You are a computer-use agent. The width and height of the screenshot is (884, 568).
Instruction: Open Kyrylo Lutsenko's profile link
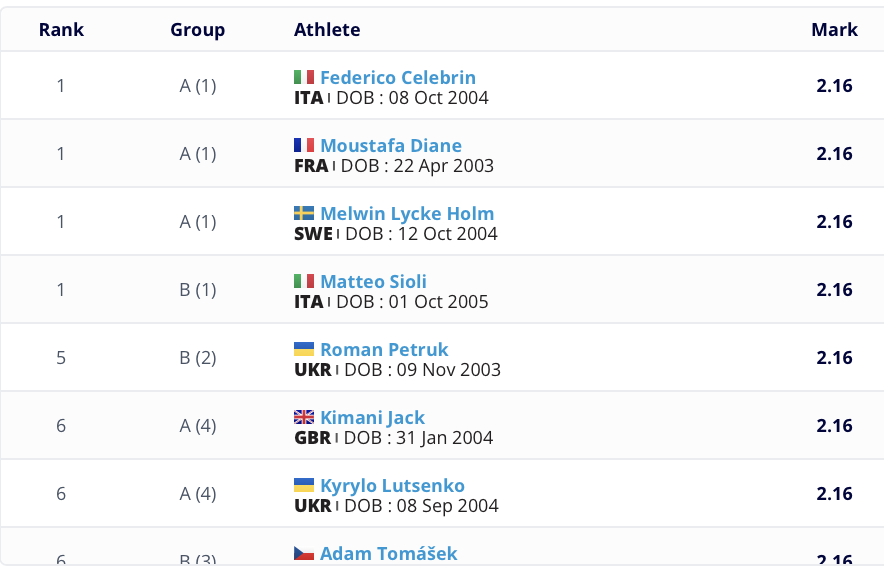tap(392, 485)
